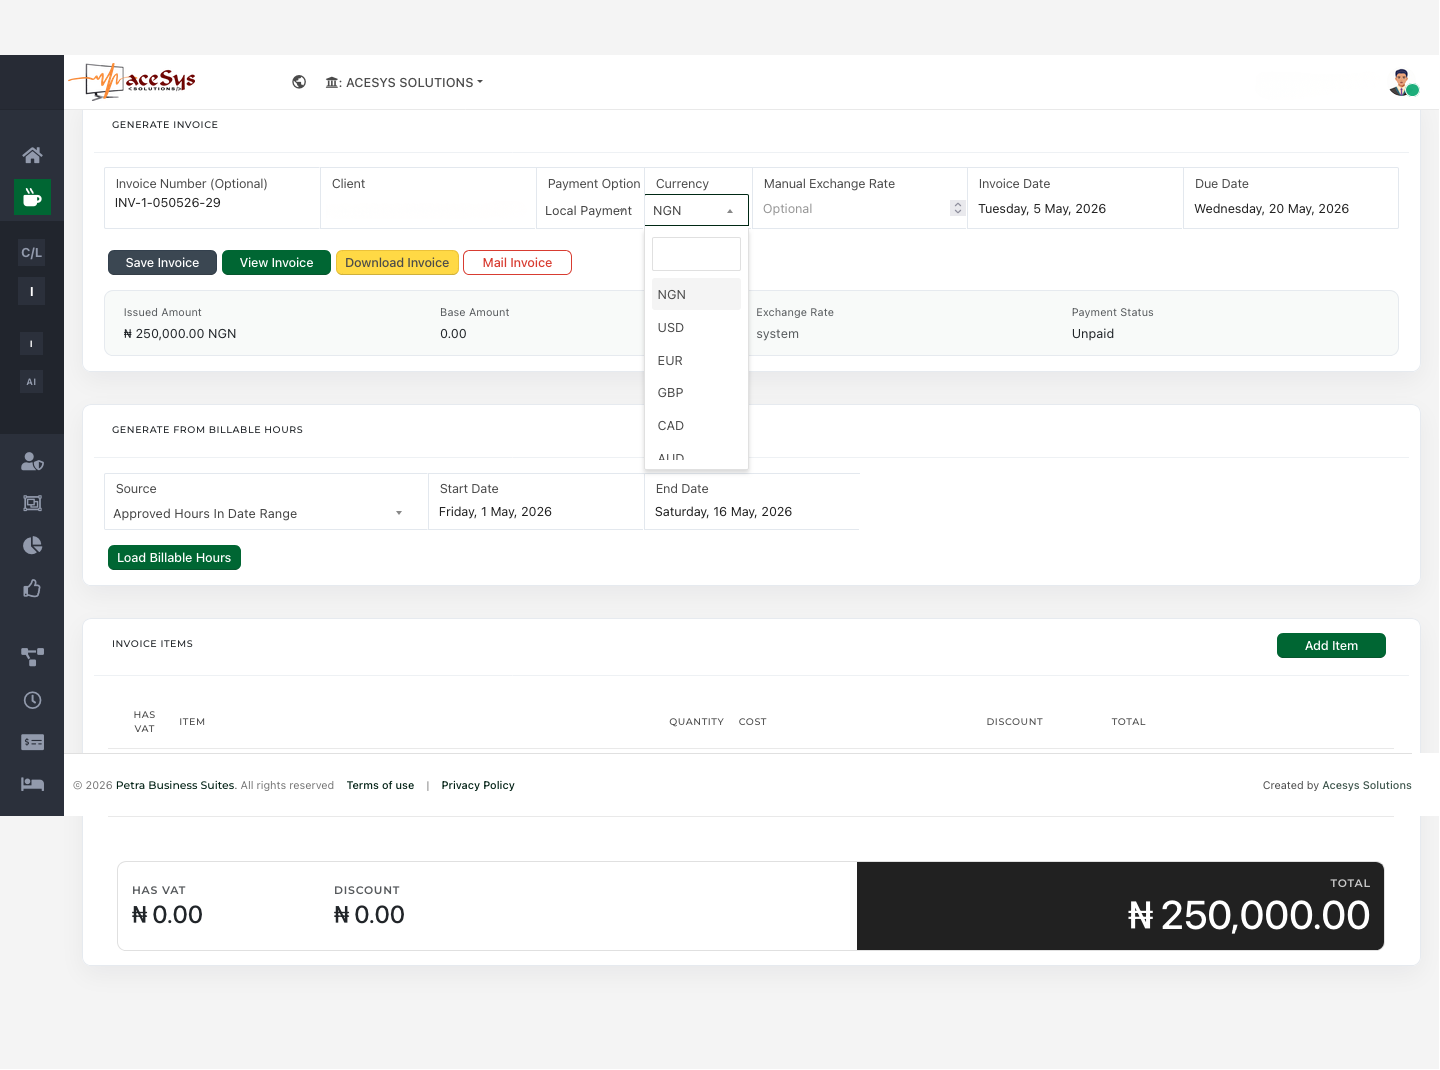Open the bed sidebar icon
This screenshot has height=1070, width=1440.
(32, 784)
